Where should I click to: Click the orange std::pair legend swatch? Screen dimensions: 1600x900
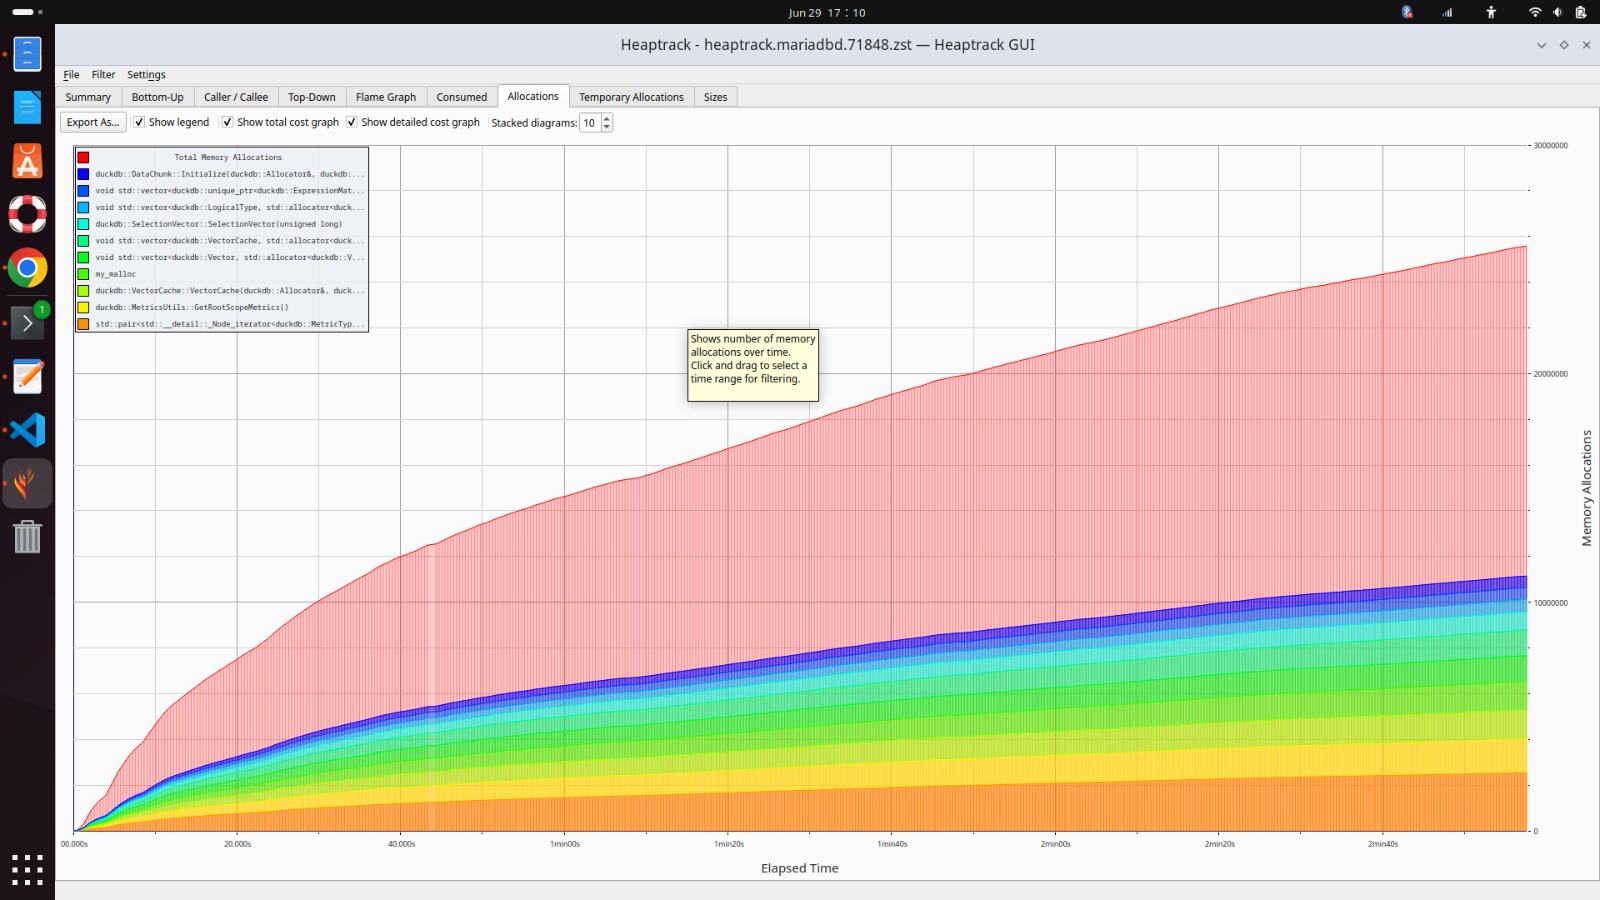pyautogui.click(x=83, y=324)
